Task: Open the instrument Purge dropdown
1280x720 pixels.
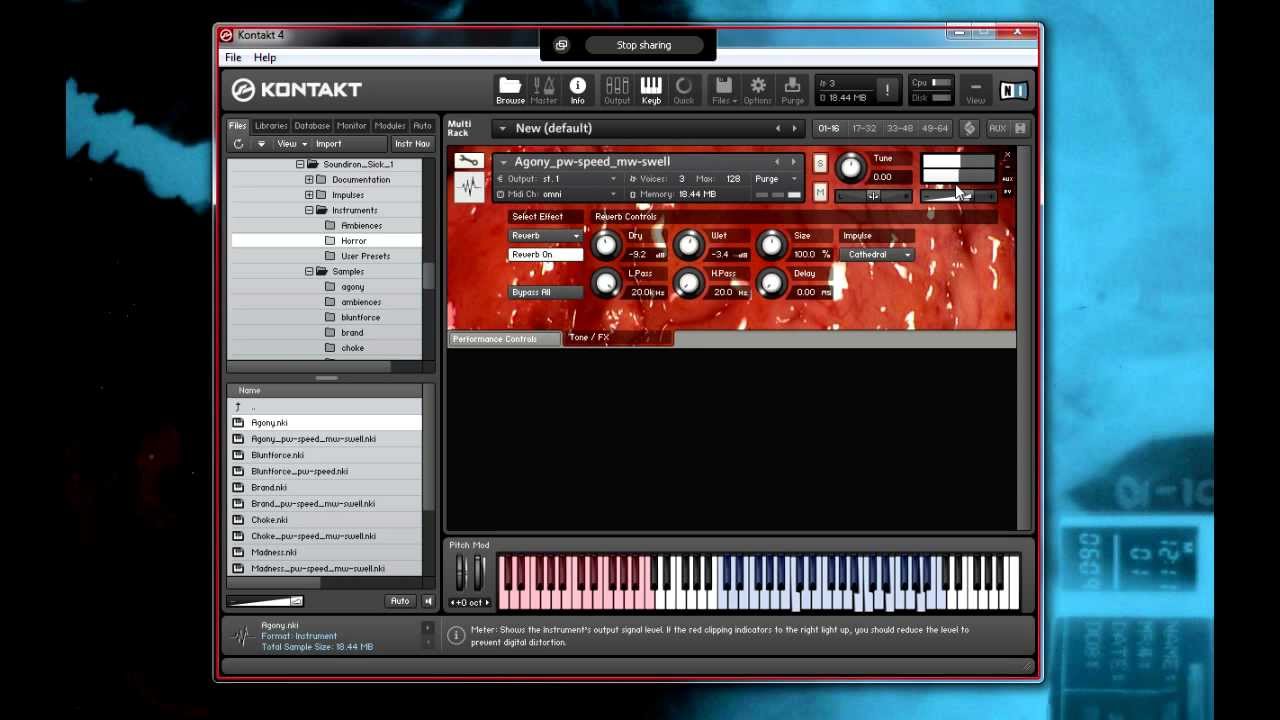Action: (777, 179)
